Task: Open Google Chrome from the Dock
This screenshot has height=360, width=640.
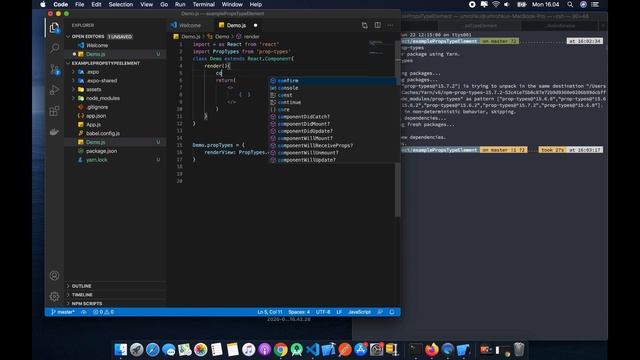Action: [281, 350]
